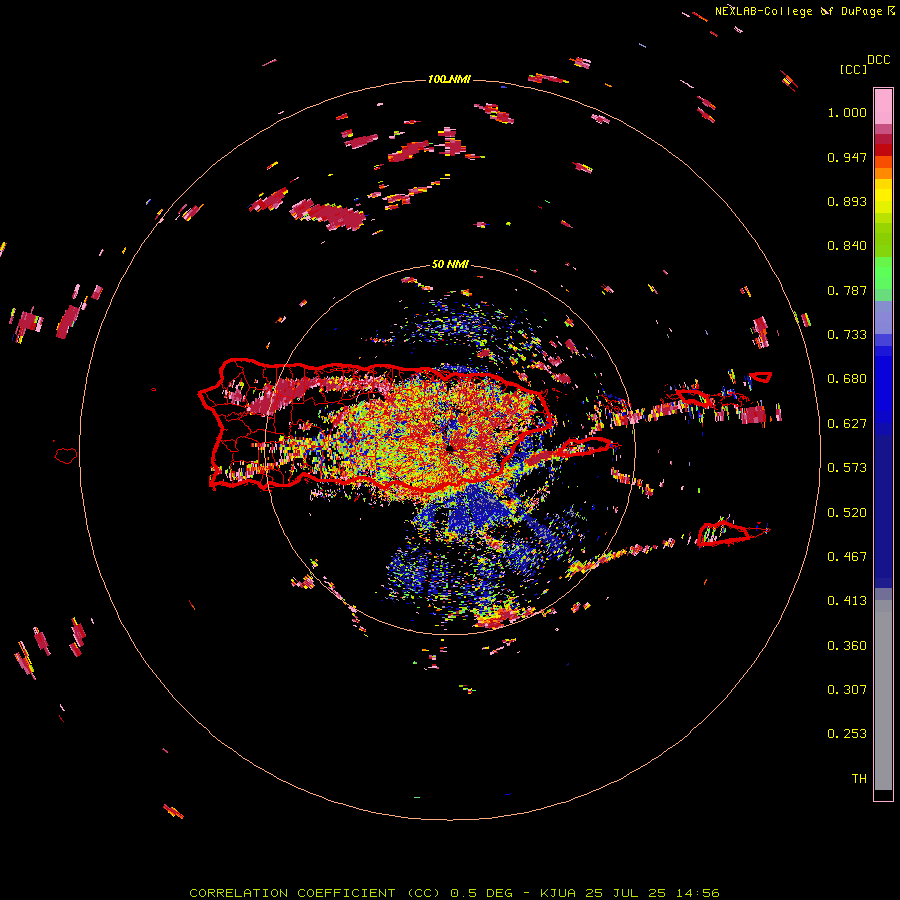This screenshot has height=900, width=900.
Task: Click the 0.307 scale value
Action: click(847, 690)
